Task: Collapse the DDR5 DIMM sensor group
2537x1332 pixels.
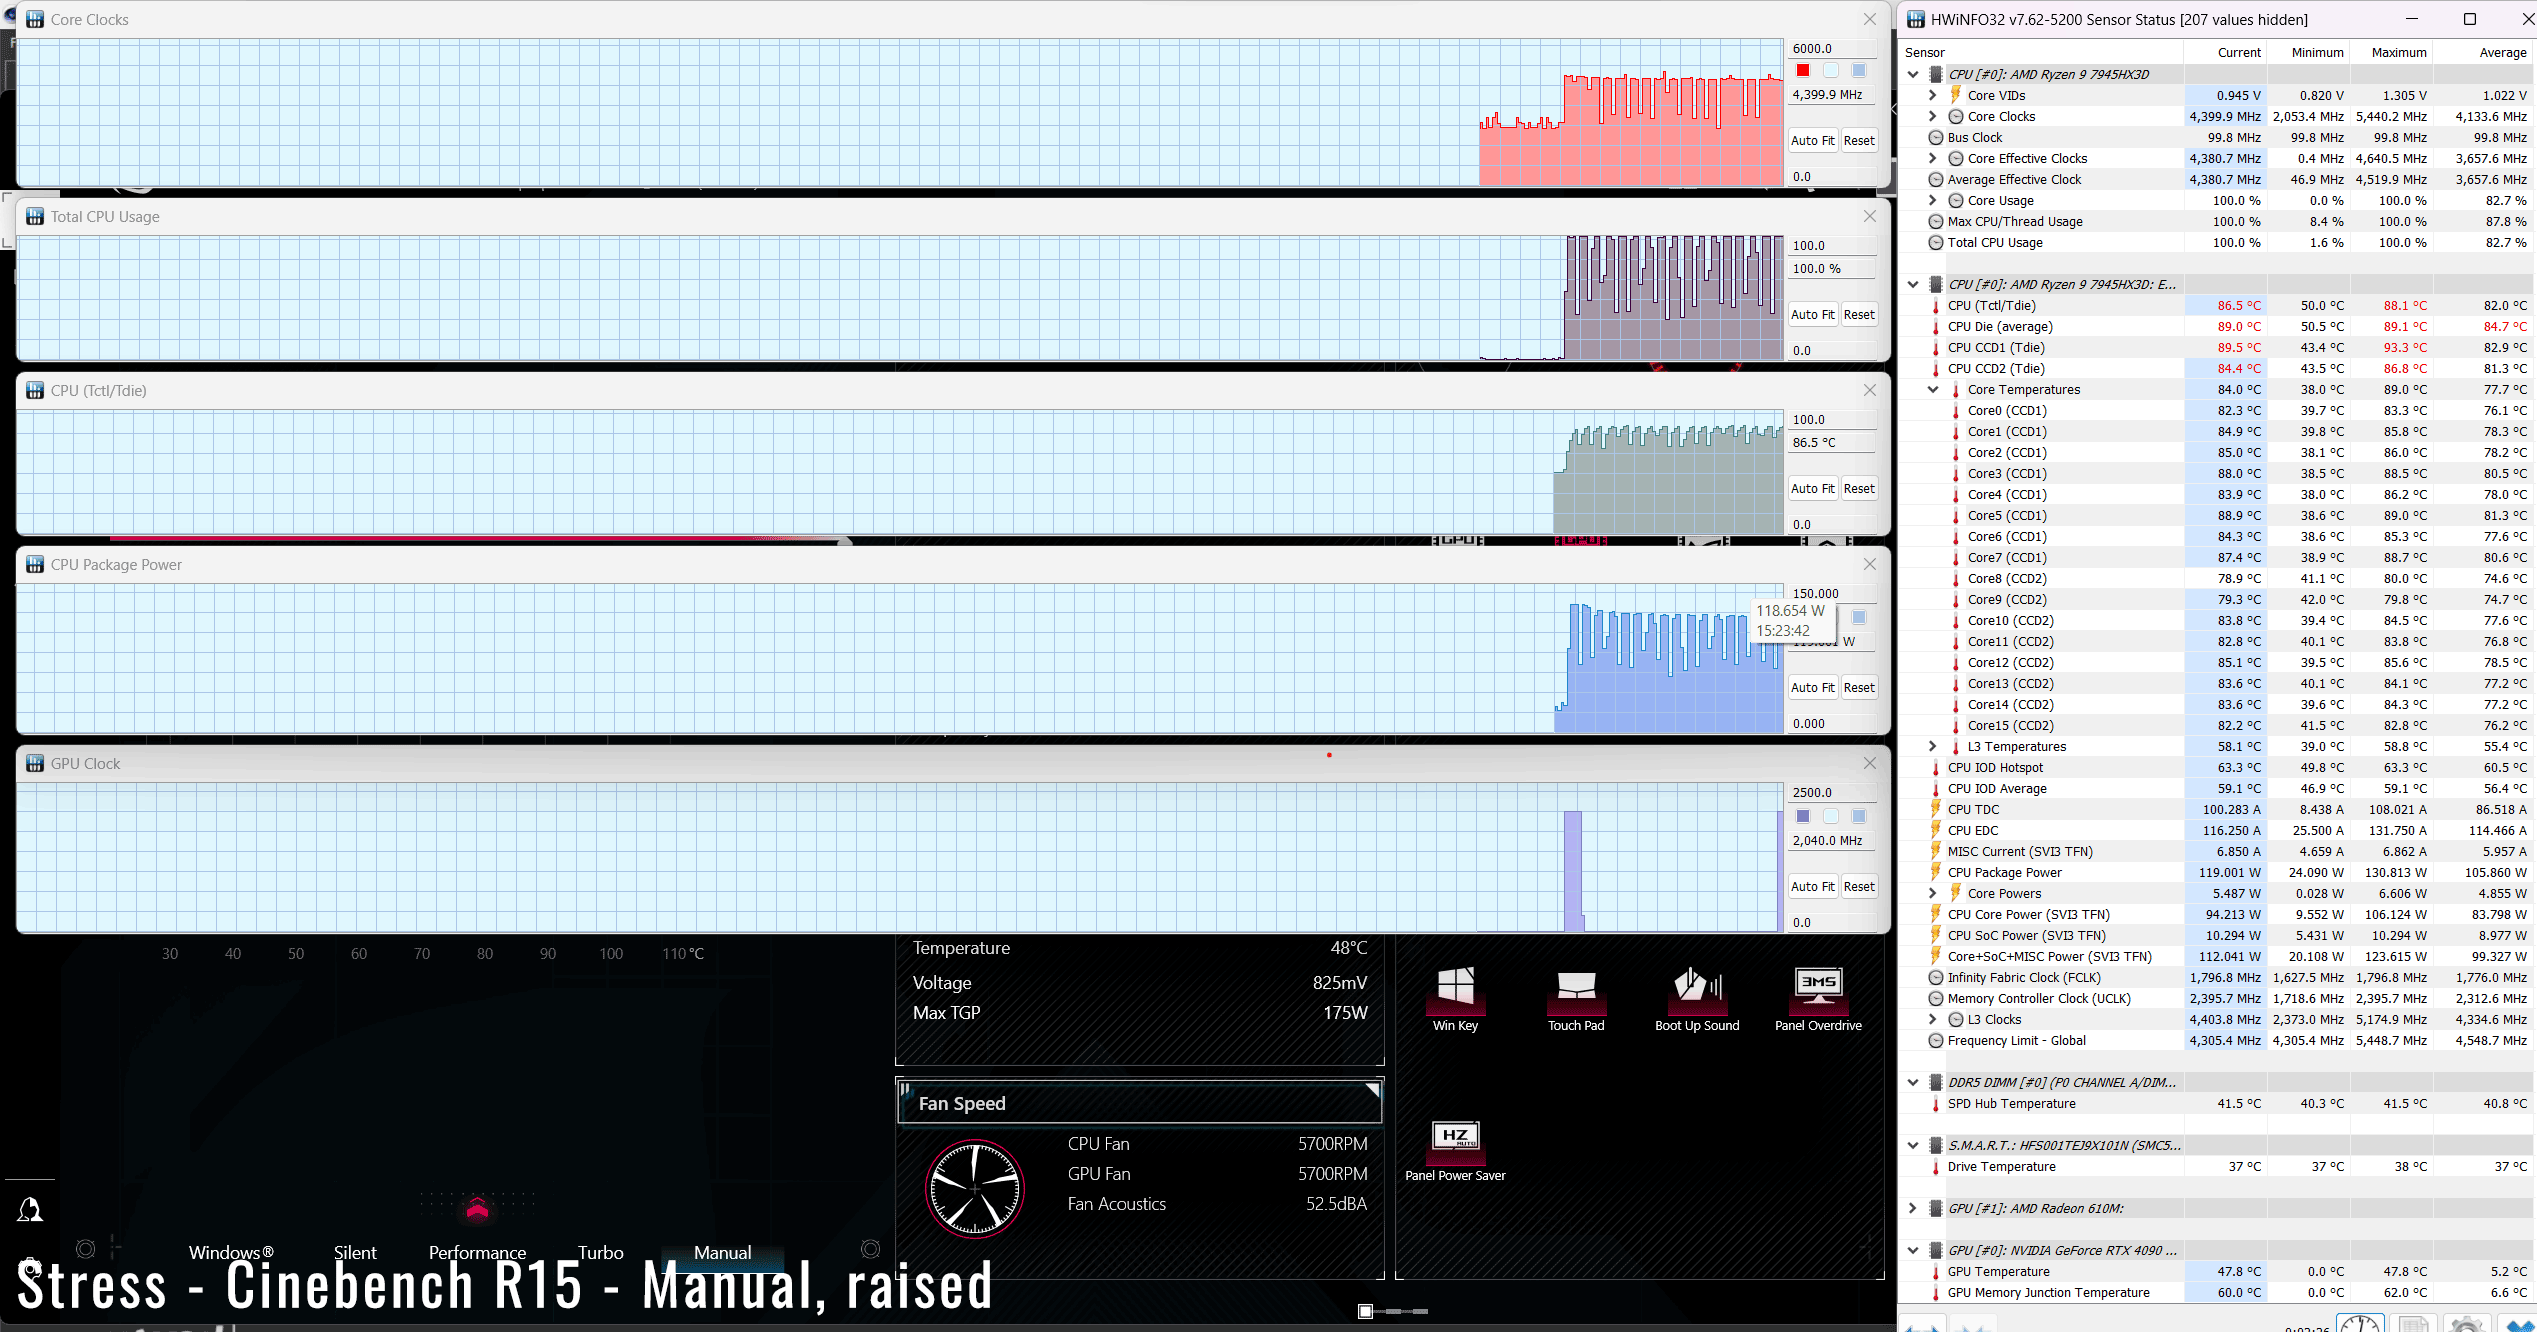Action: (x=1913, y=1083)
